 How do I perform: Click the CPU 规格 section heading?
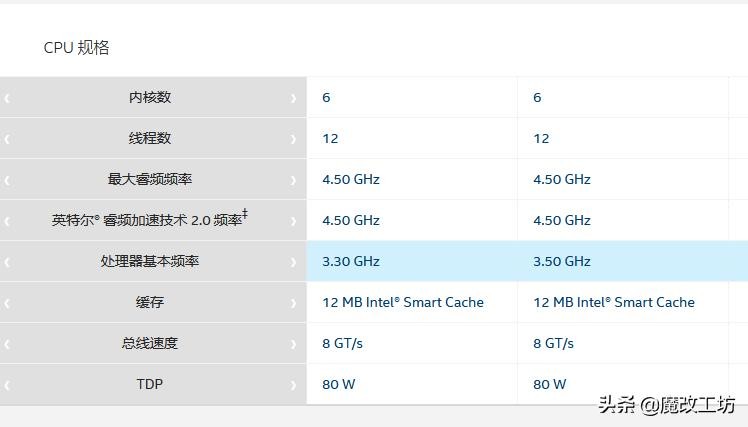[76, 48]
